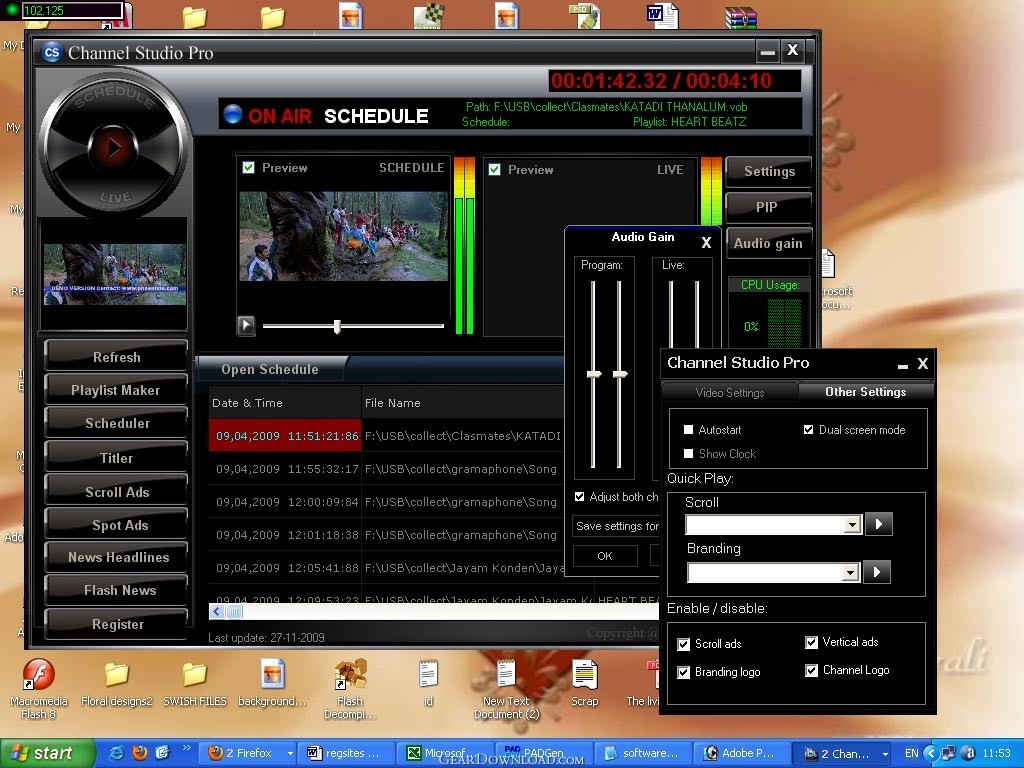This screenshot has width=1024, height=768.
Task: Launch the Flash Decompiler desktop shortcut
Action: [x=350, y=689]
